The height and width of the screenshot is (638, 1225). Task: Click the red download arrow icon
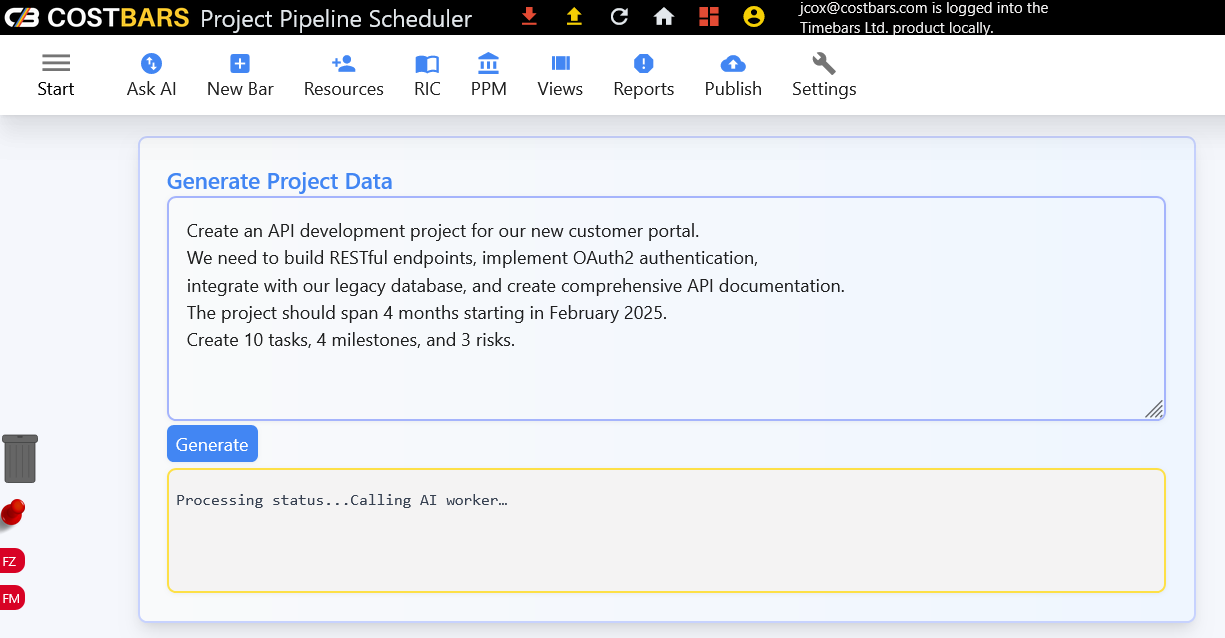(529, 16)
